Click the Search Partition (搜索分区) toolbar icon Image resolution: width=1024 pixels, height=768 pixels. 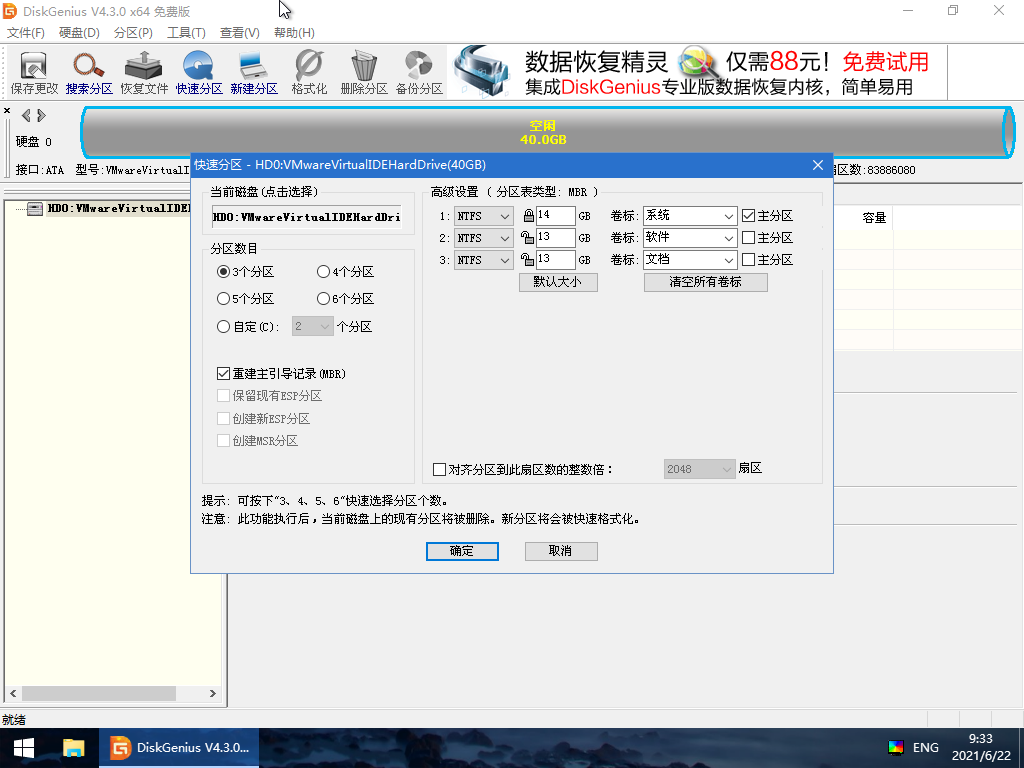(89, 72)
